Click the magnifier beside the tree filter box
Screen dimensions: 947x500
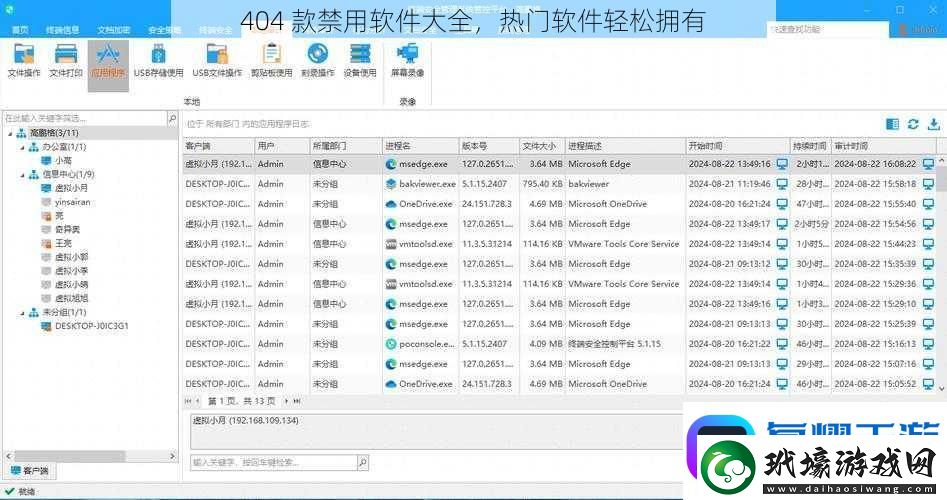coord(172,118)
